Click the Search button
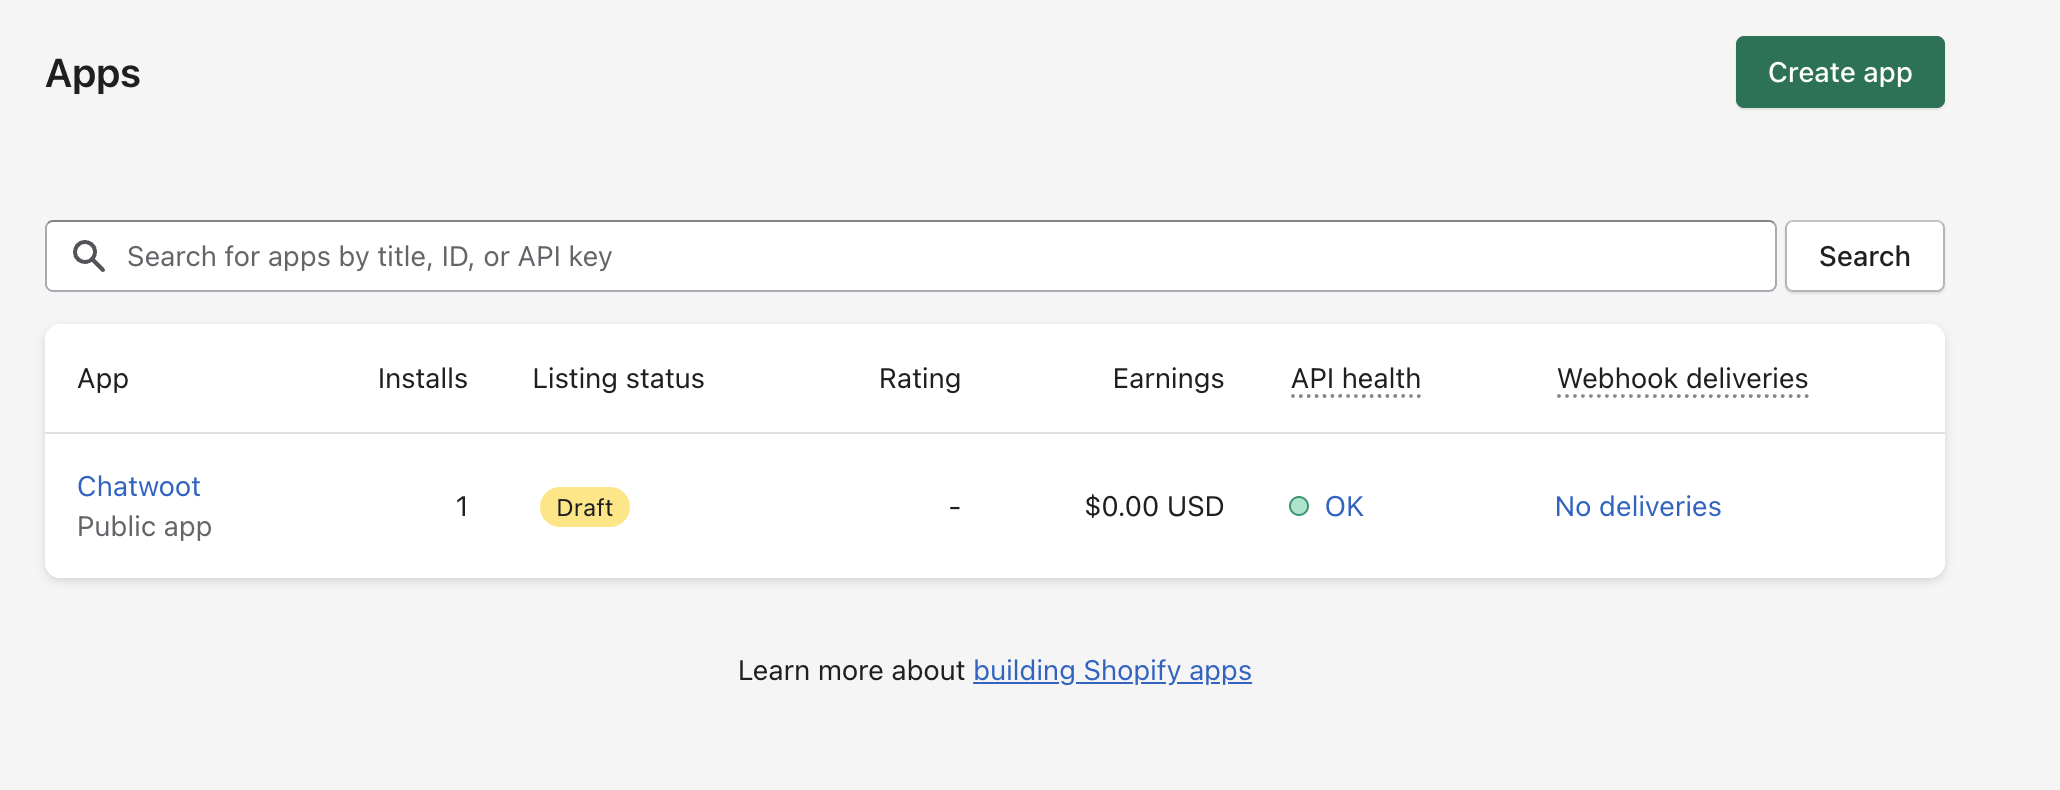Screen dimensions: 2060x790 tap(1864, 256)
